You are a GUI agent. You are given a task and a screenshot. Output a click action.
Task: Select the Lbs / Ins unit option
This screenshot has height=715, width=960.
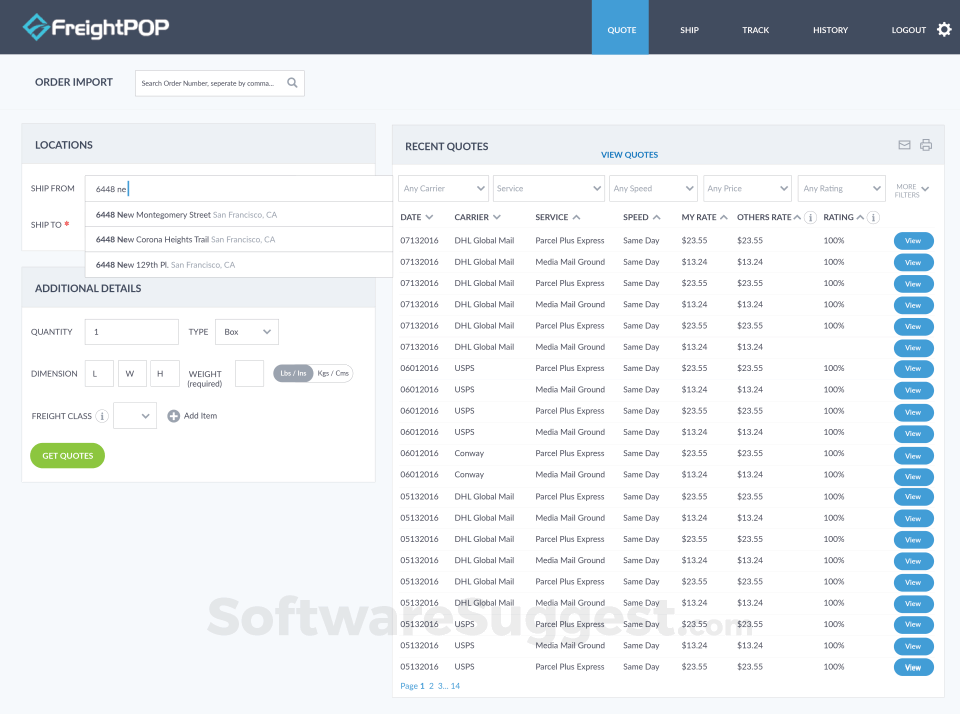click(294, 372)
